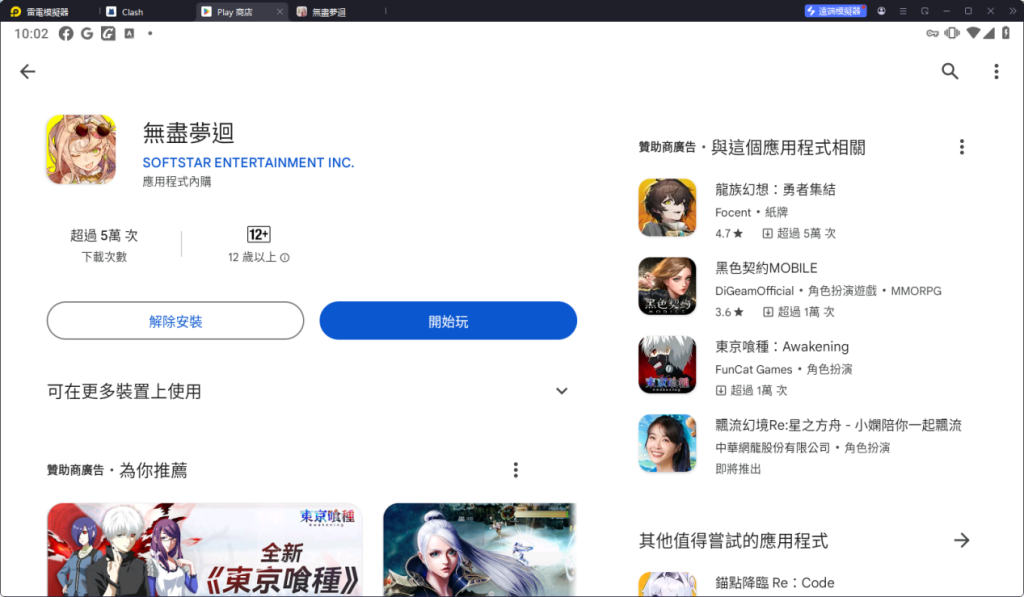
Task: Go back using the arrow icon
Action: pos(27,71)
